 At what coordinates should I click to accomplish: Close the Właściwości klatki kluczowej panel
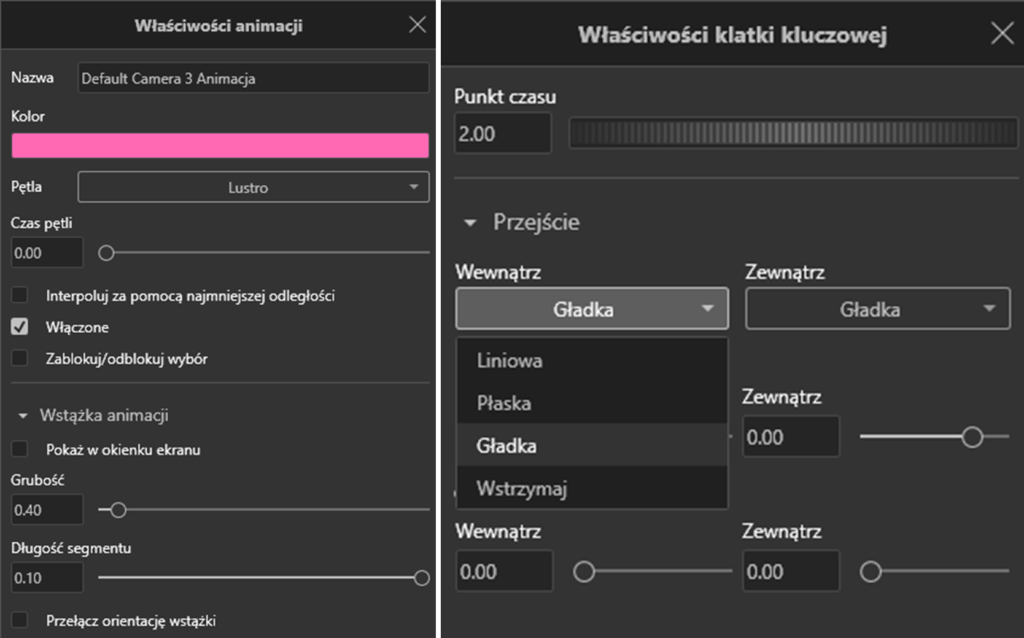(1001, 34)
